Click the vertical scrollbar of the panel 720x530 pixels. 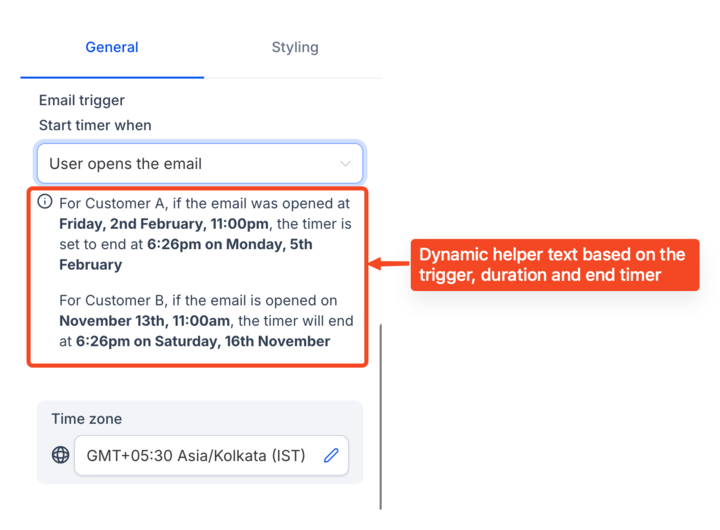[x=381, y=416]
